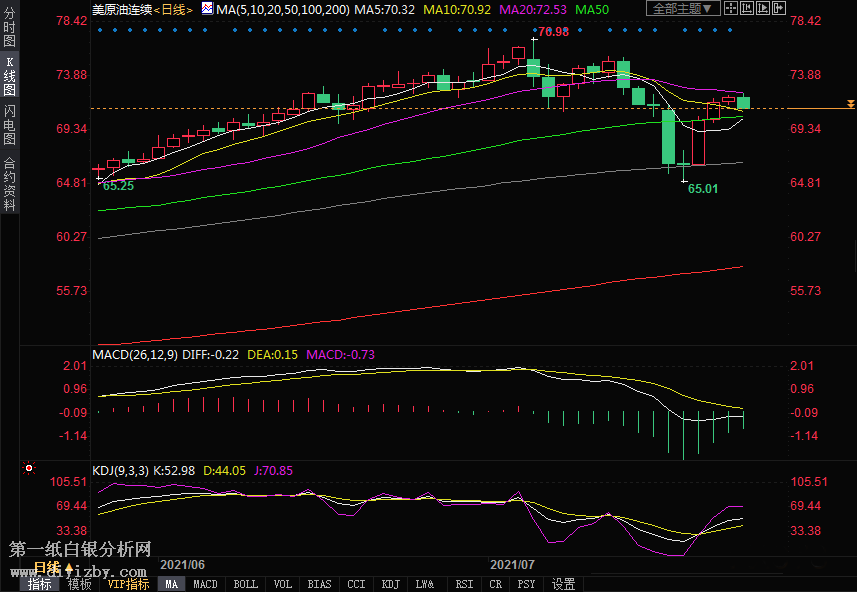
Task: Switch to the 闪电图 side tab
Action: 9,125
